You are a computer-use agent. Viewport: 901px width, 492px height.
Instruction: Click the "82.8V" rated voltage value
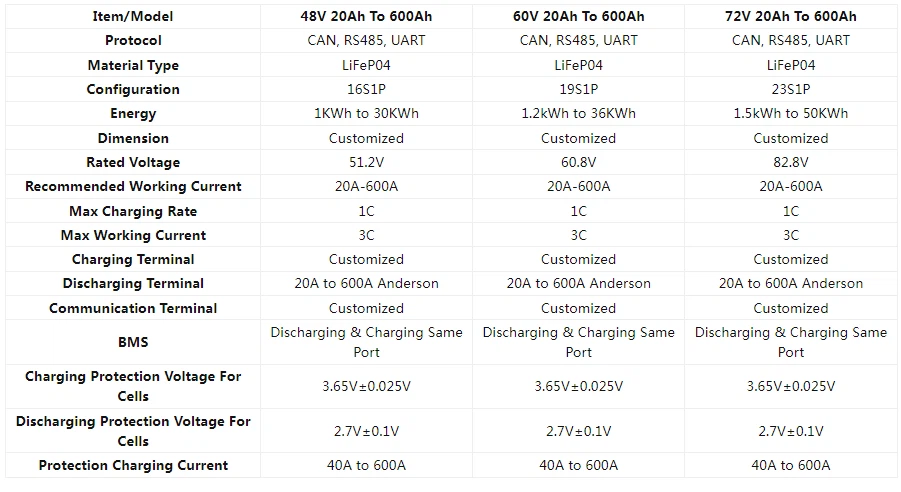click(x=790, y=162)
